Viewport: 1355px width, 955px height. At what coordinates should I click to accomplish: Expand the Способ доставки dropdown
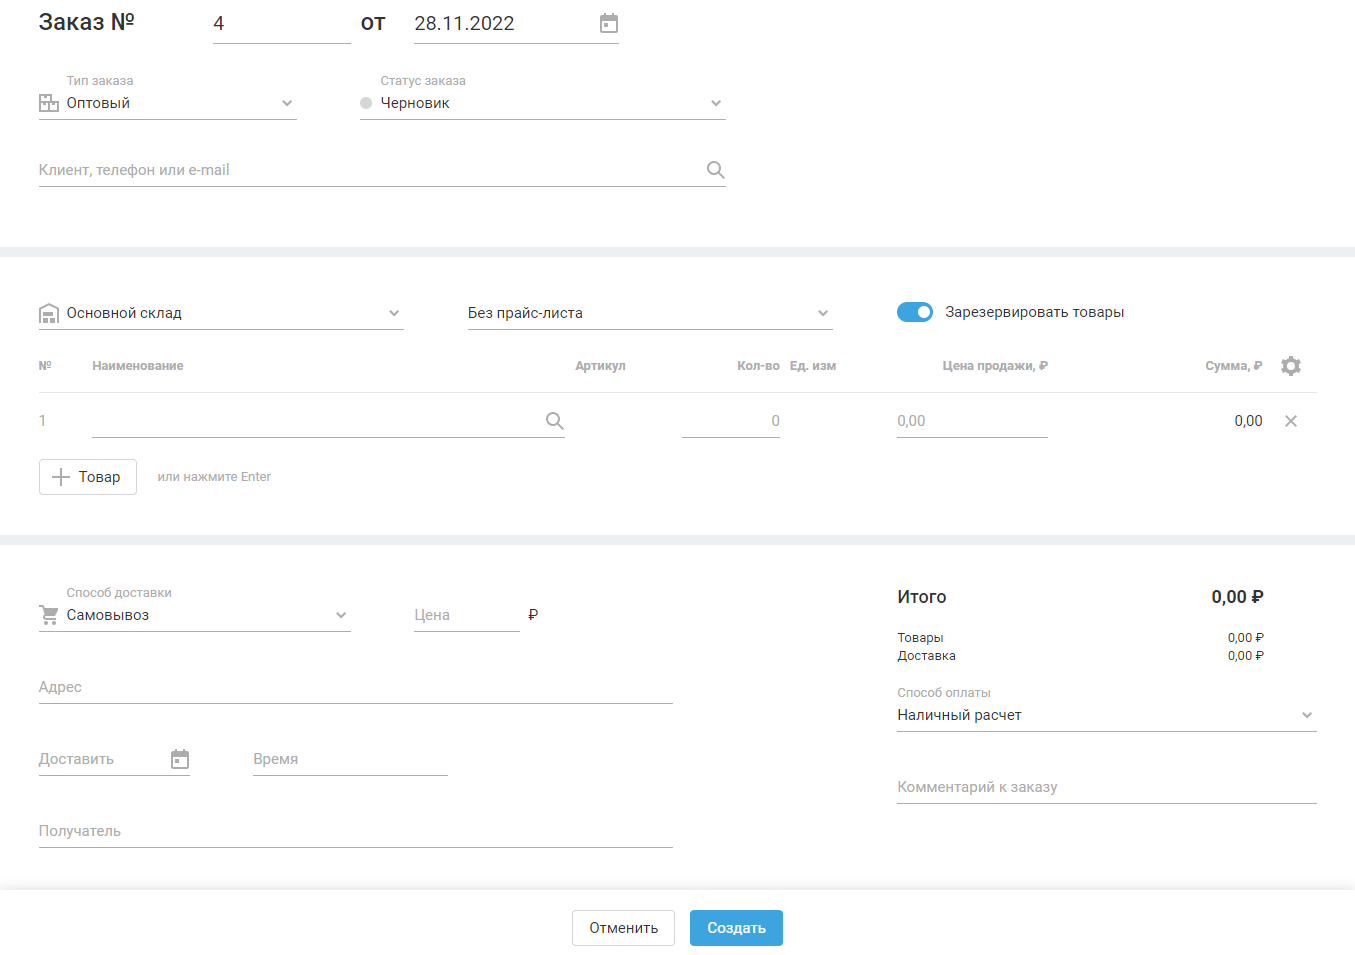[341, 615]
